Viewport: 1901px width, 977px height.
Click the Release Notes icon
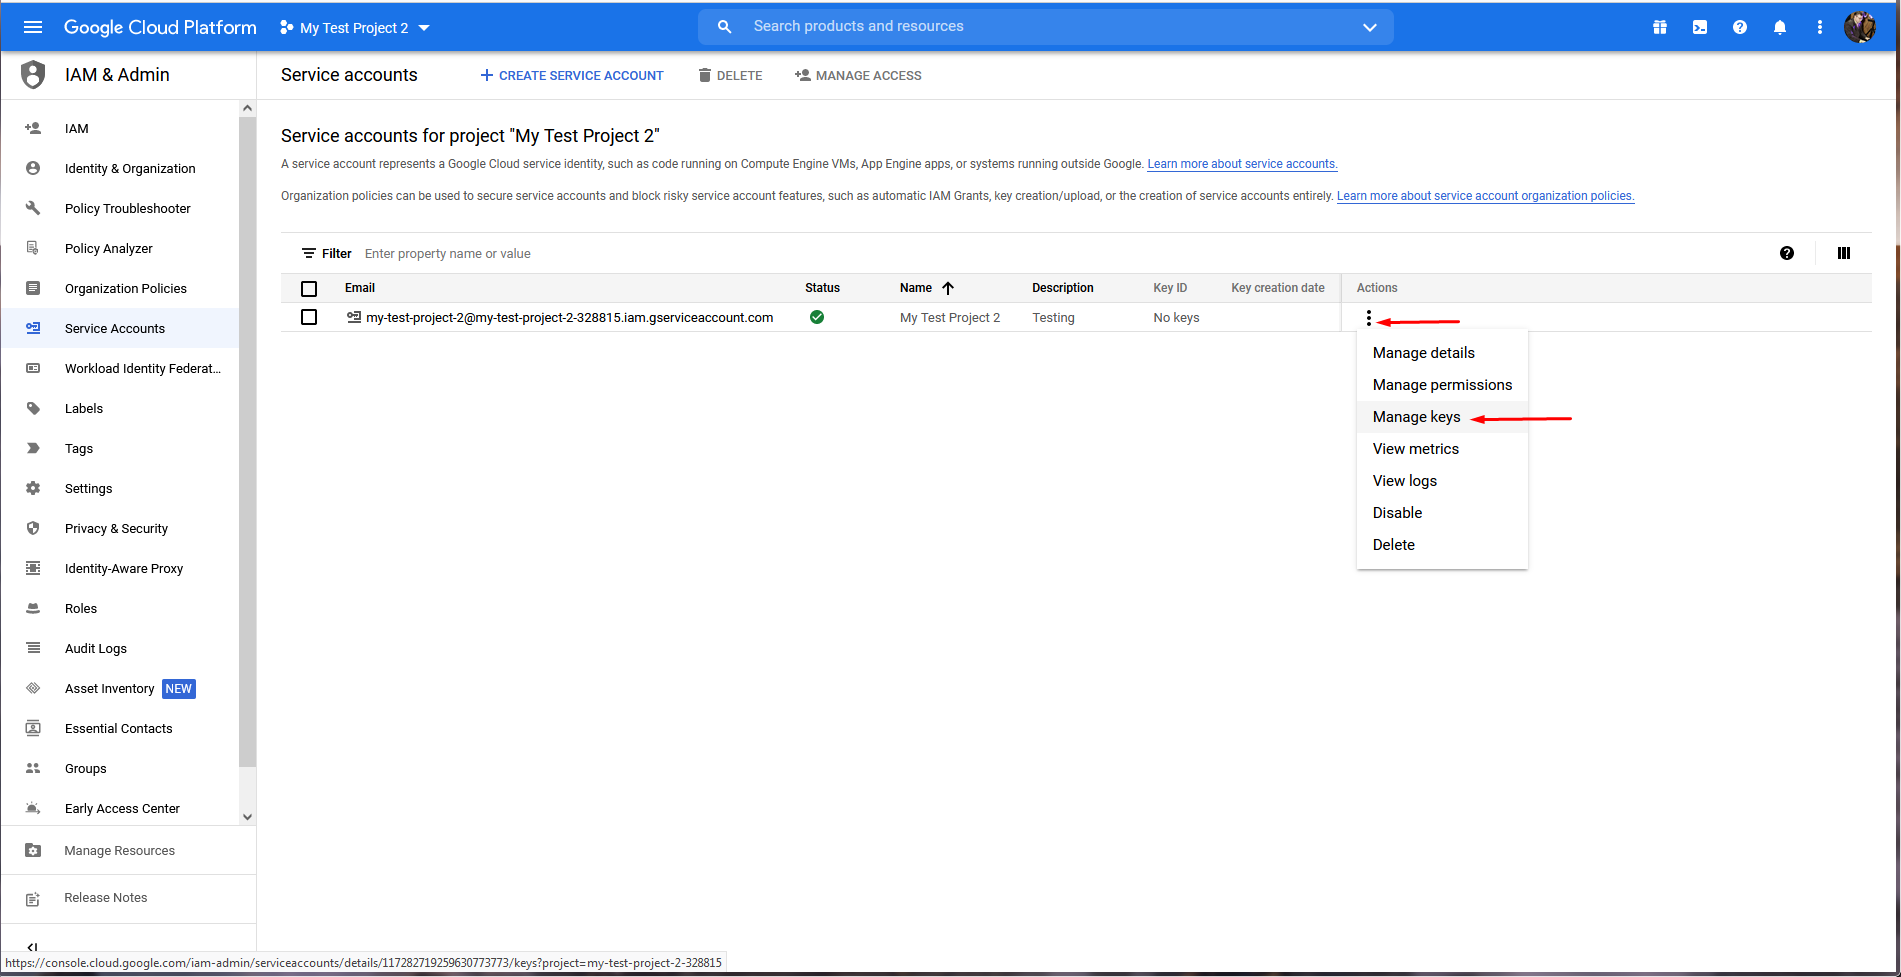click(33, 898)
